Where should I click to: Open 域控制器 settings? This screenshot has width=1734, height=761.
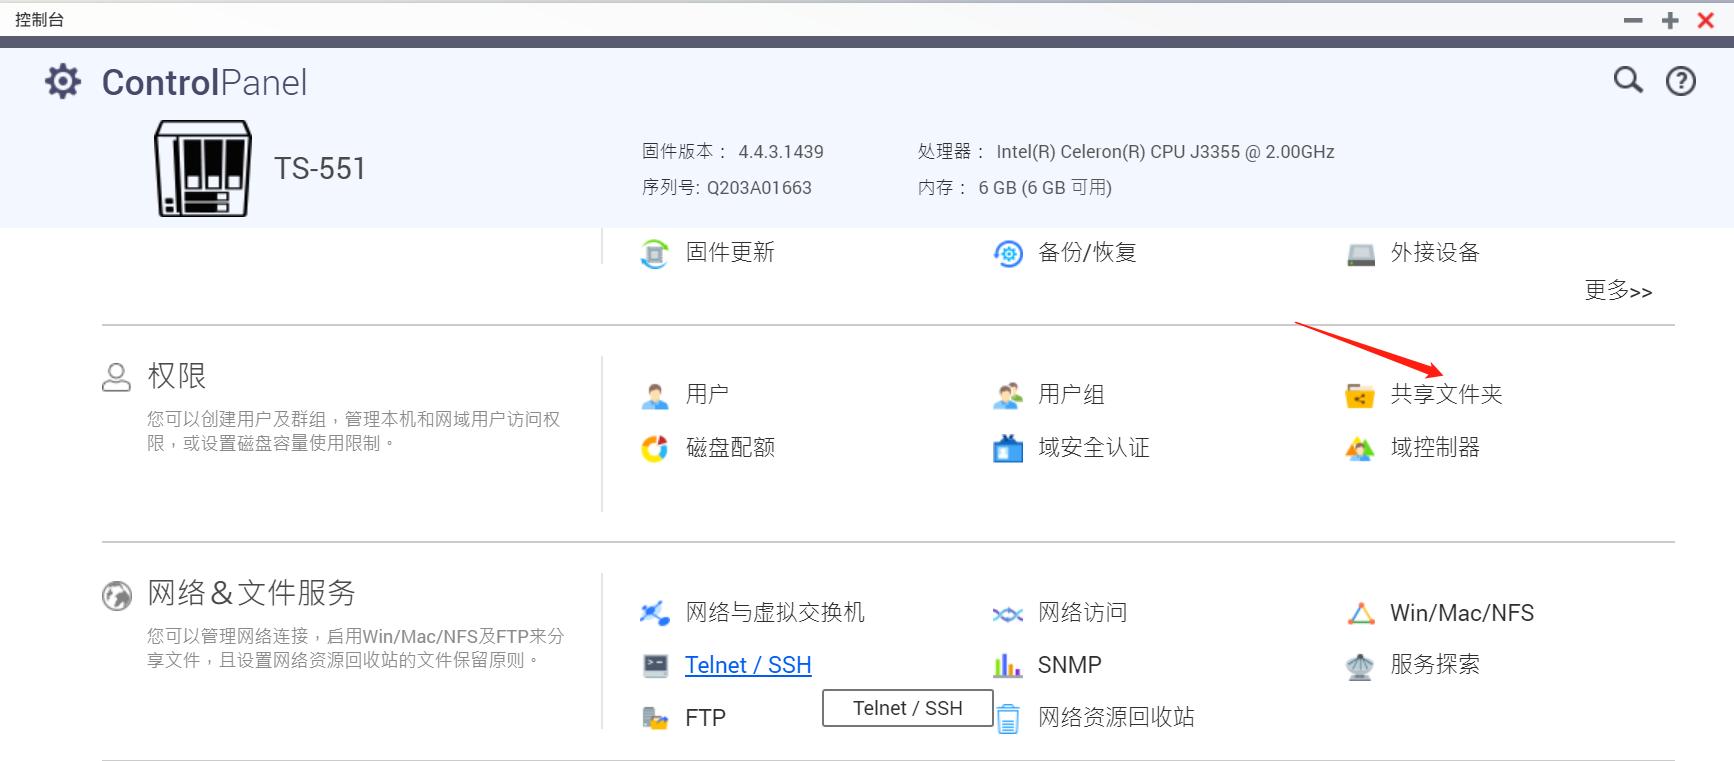tap(1435, 447)
